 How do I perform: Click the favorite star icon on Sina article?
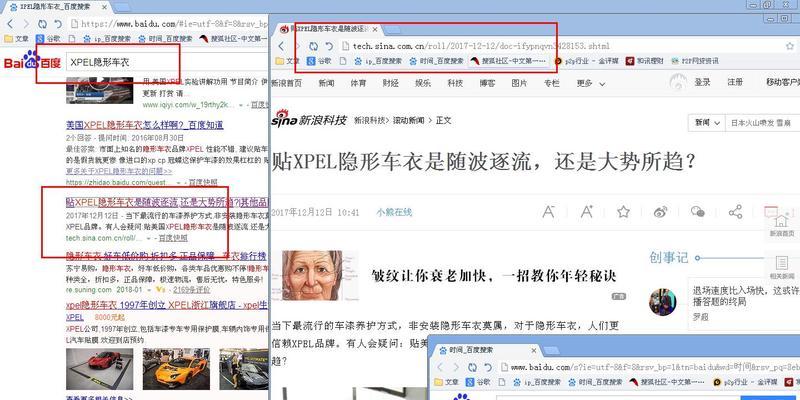623,212
